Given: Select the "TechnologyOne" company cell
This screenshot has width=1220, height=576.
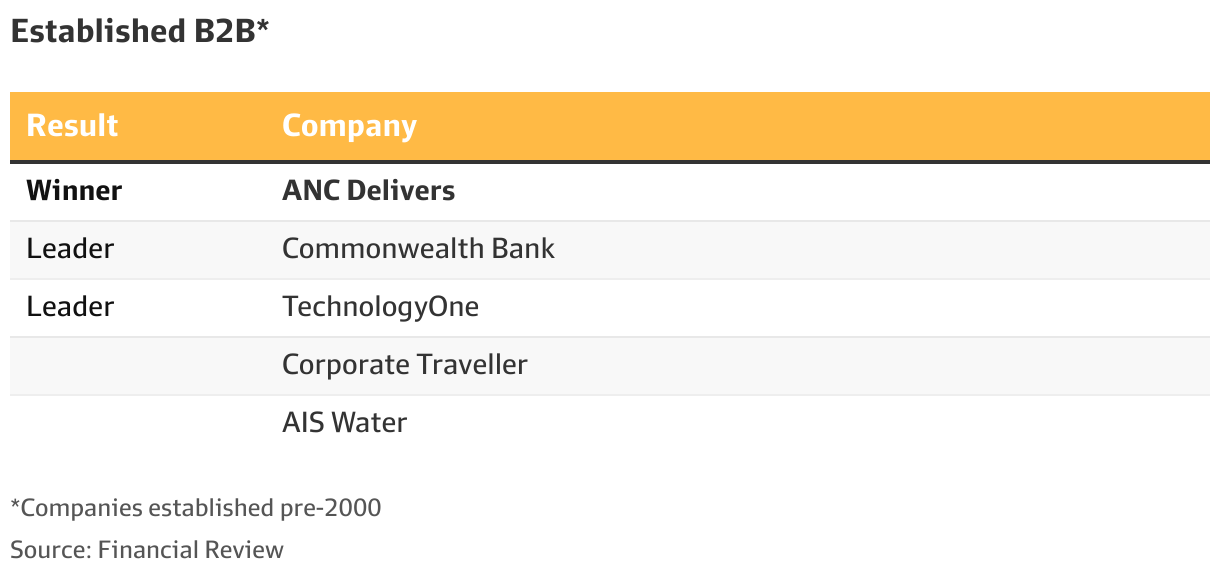Looking at the screenshot, I should [380, 306].
